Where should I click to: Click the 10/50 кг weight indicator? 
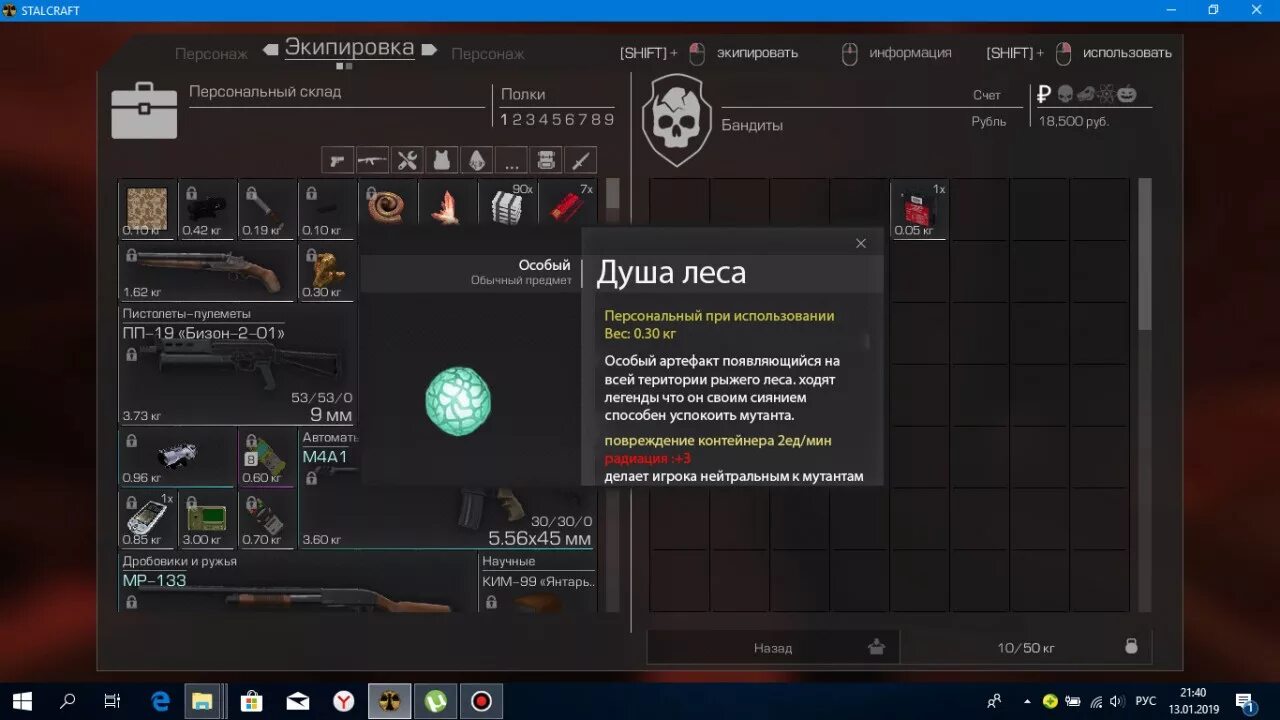[x=1026, y=647]
